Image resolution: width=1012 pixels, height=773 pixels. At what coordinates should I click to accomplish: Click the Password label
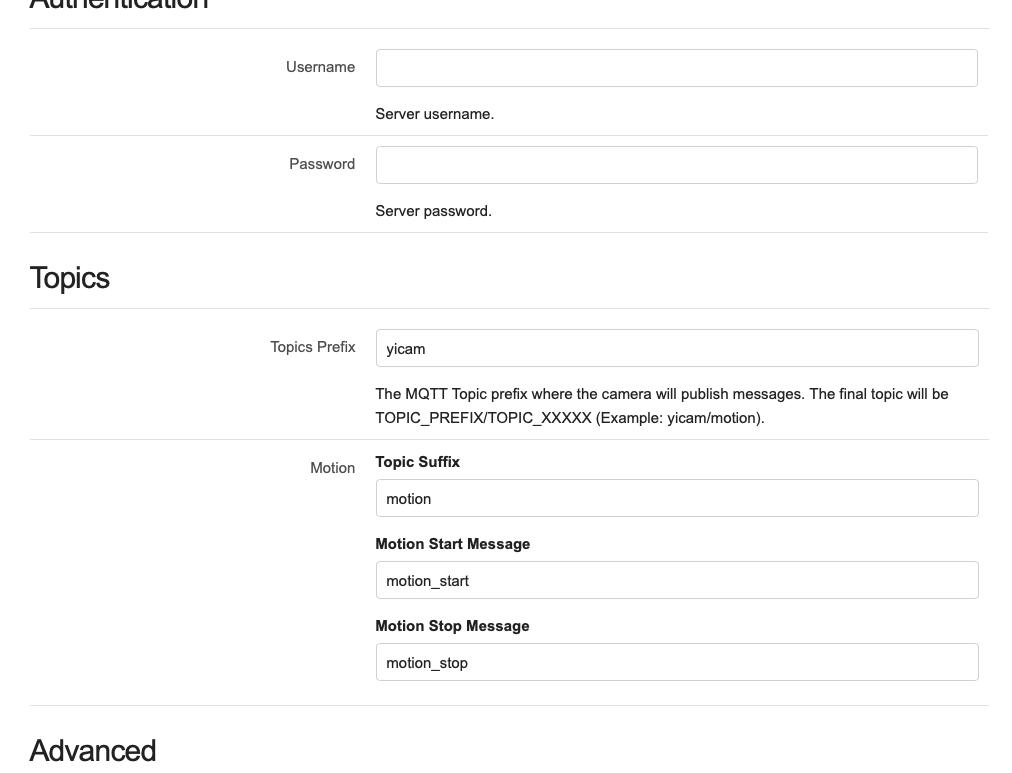[322, 164]
